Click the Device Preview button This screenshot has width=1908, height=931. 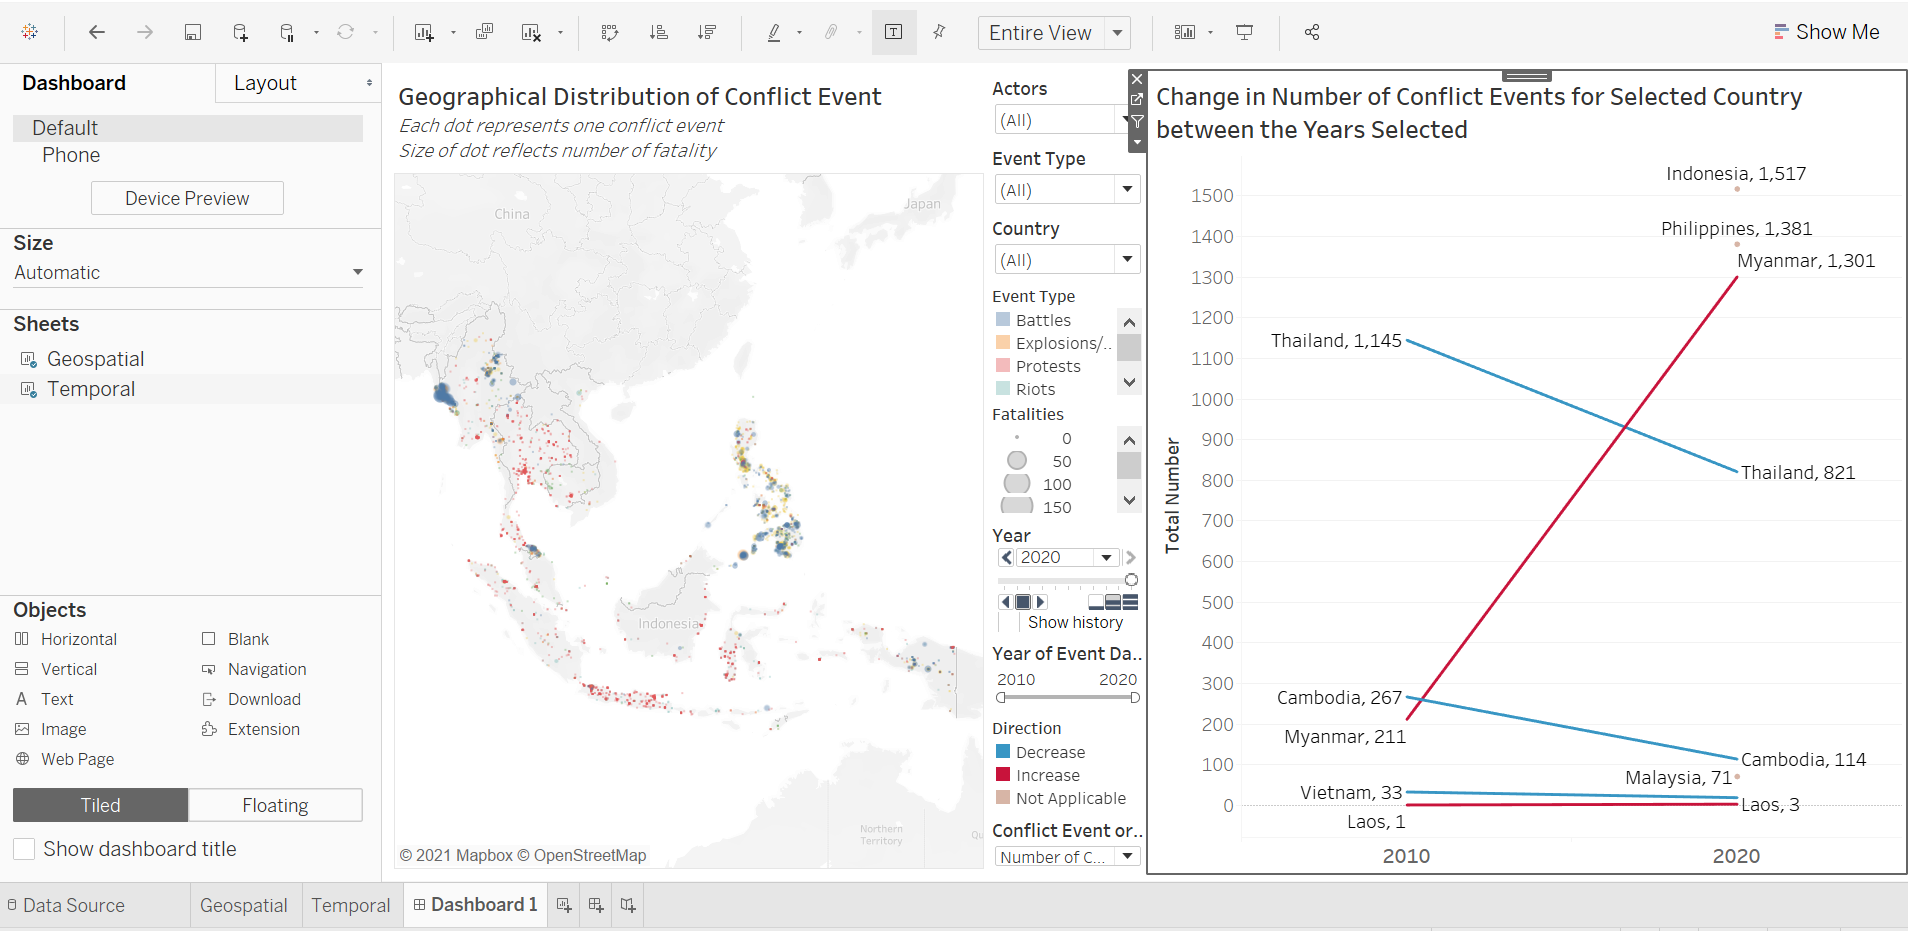tap(187, 198)
